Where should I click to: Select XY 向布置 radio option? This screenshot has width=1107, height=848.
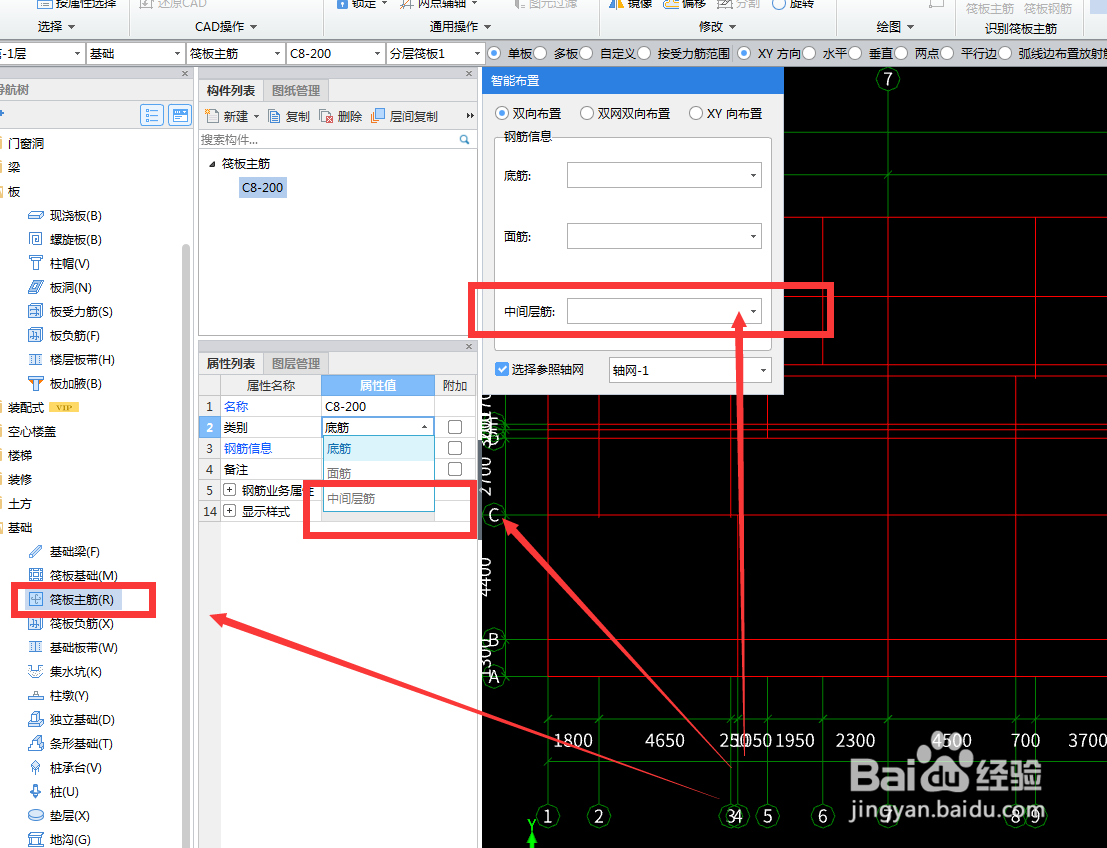[x=696, y=114]
